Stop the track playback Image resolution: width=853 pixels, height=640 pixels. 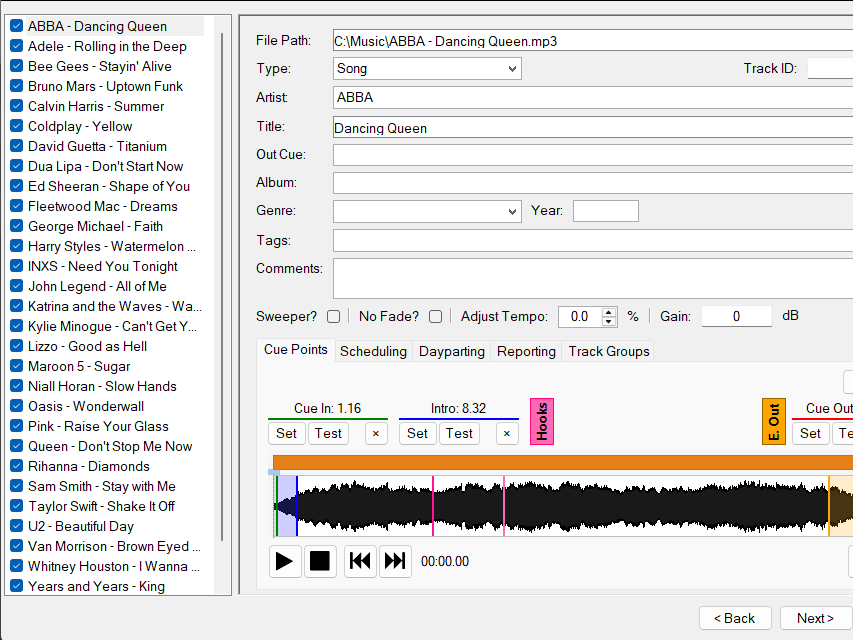coord(320,561)
